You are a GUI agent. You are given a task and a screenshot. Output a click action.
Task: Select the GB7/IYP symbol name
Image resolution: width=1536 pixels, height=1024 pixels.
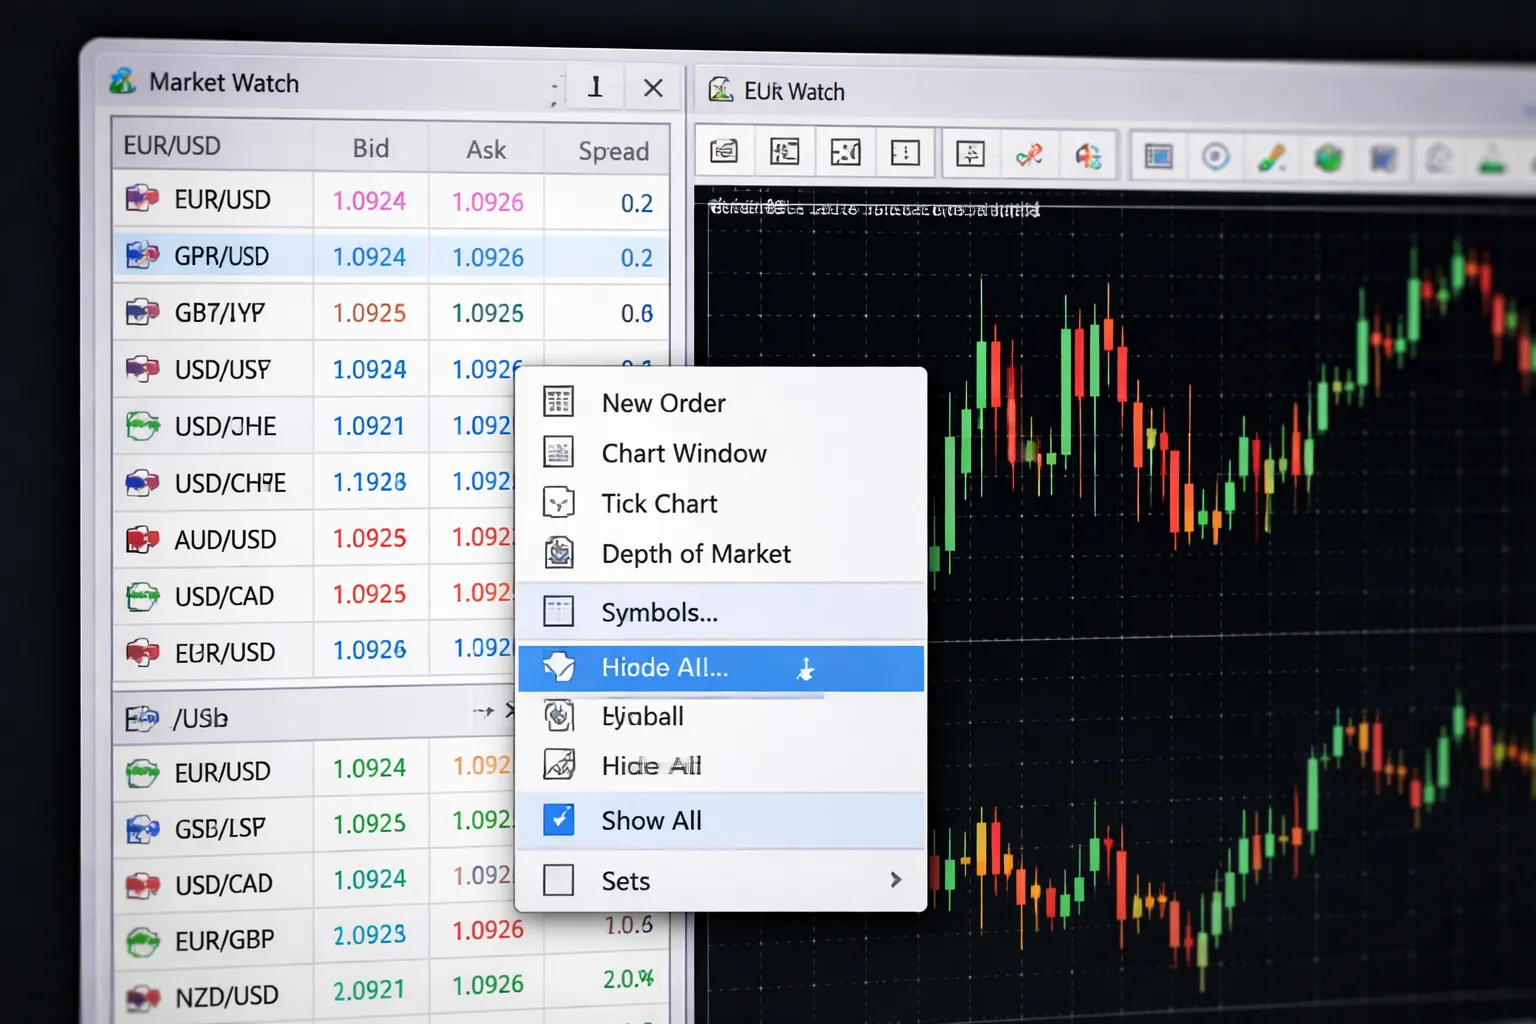pos(219,313)
